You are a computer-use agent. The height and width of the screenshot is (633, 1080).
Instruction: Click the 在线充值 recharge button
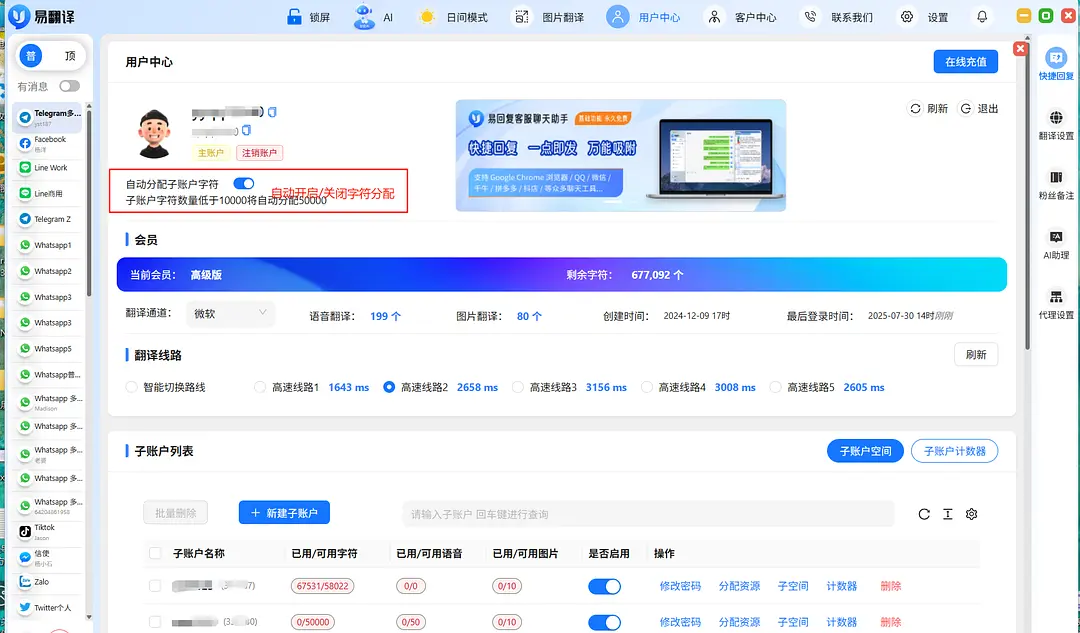coord(965,61)
